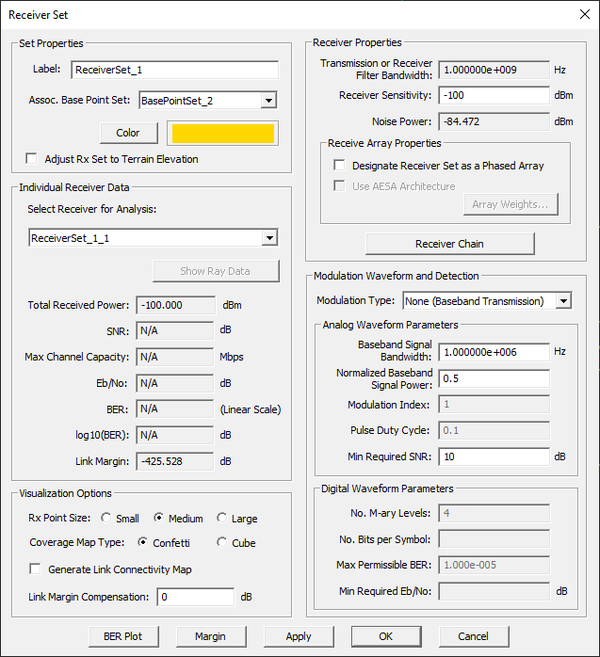Click the Link Margin value field
Screen dimensions: 600x657
tap(175, 461)
